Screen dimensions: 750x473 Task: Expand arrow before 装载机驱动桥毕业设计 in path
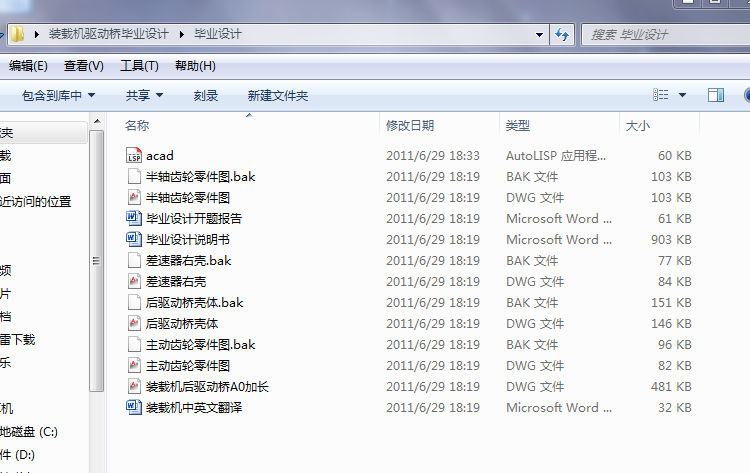coord(37,34)
